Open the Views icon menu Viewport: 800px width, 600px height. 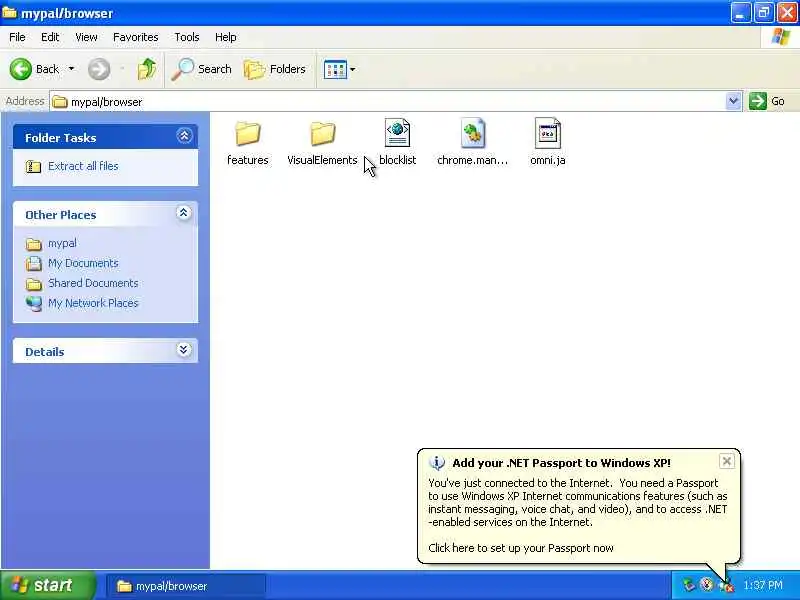(335, 69)
